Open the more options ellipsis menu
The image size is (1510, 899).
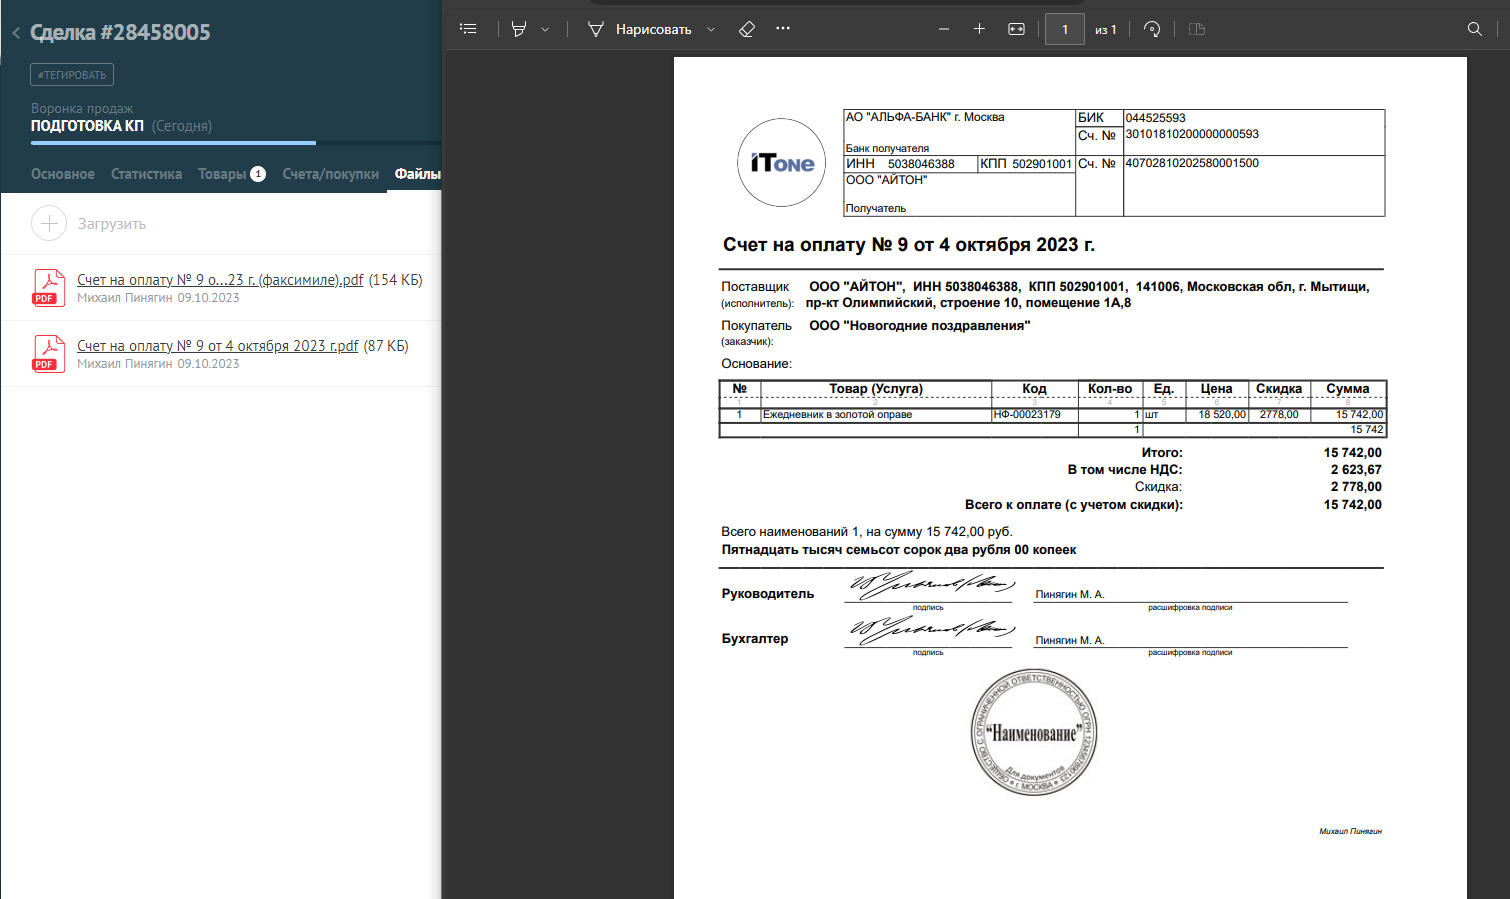783,29
